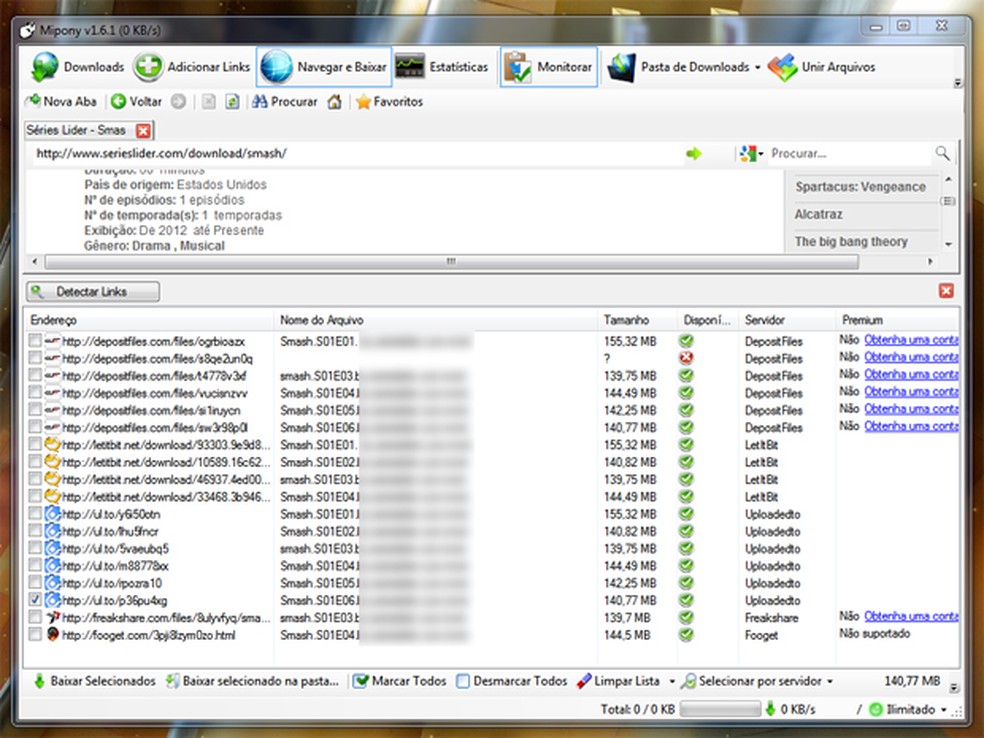Click the total download progress bar
The image size is (984, 738).
coord(720,710)
